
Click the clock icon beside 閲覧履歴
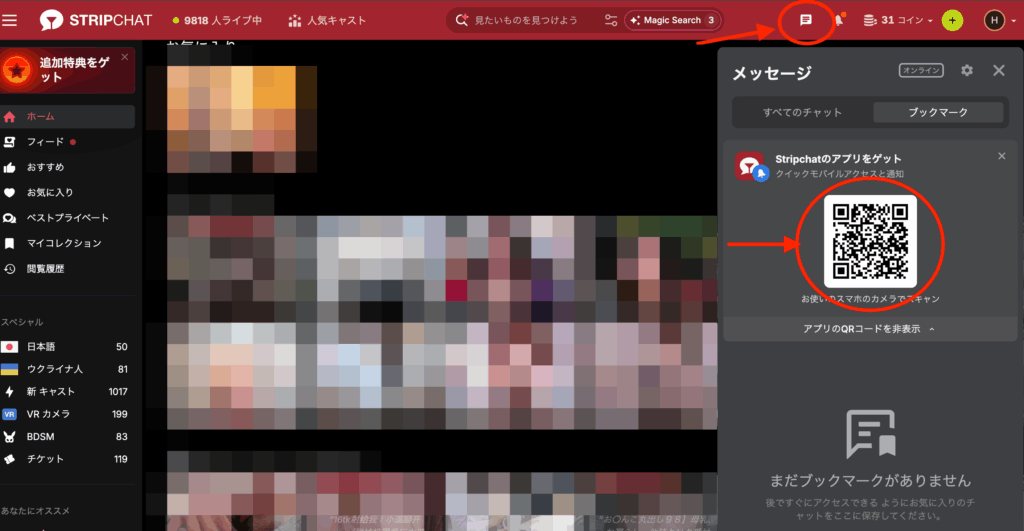point(9,268)
